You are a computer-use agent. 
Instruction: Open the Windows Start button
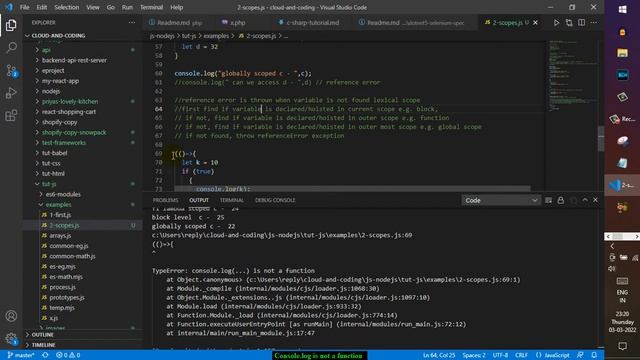(x=622, y=9)
